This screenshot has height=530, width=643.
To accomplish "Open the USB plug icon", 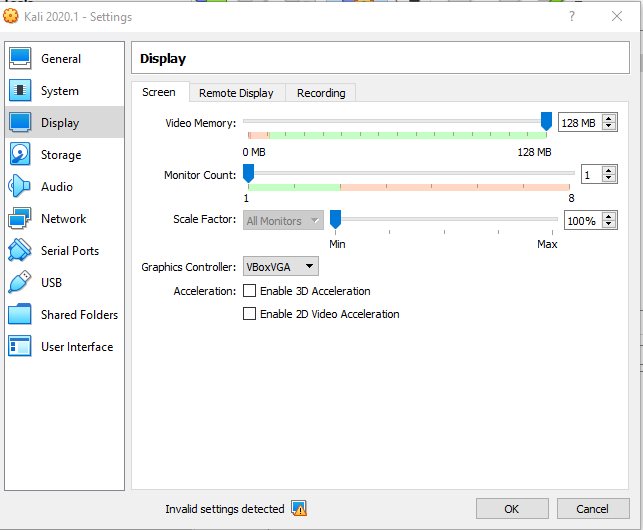I will coord(20,282).
